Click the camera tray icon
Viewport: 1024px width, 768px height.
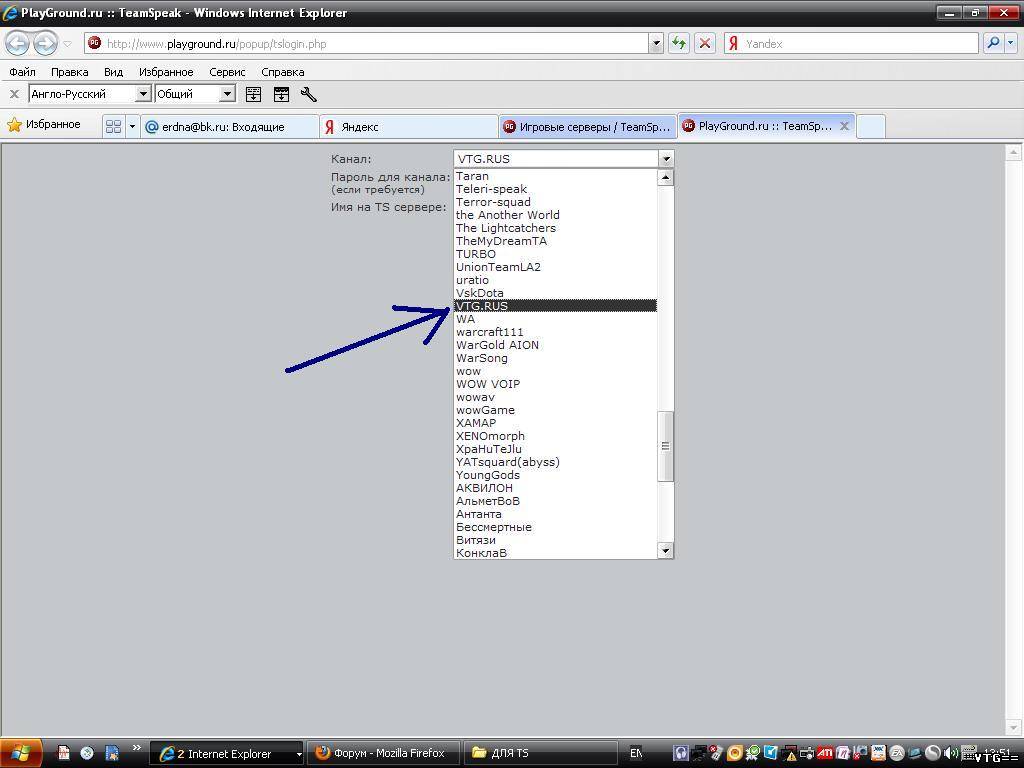point(807,753)
